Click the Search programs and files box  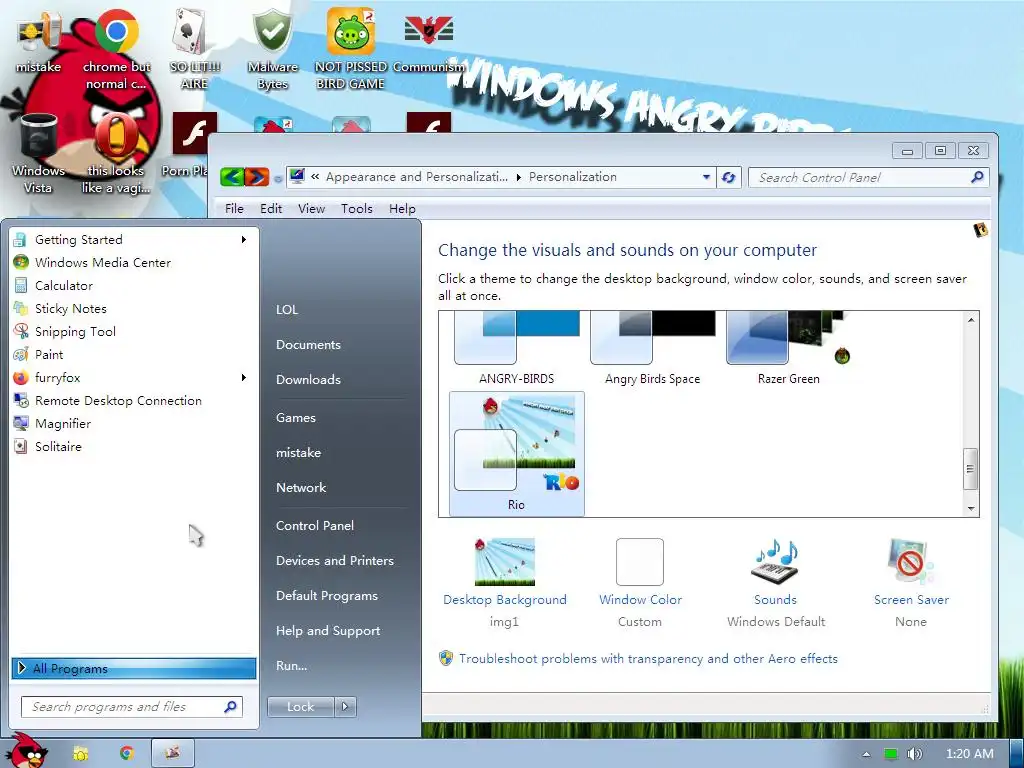(132, 707)
